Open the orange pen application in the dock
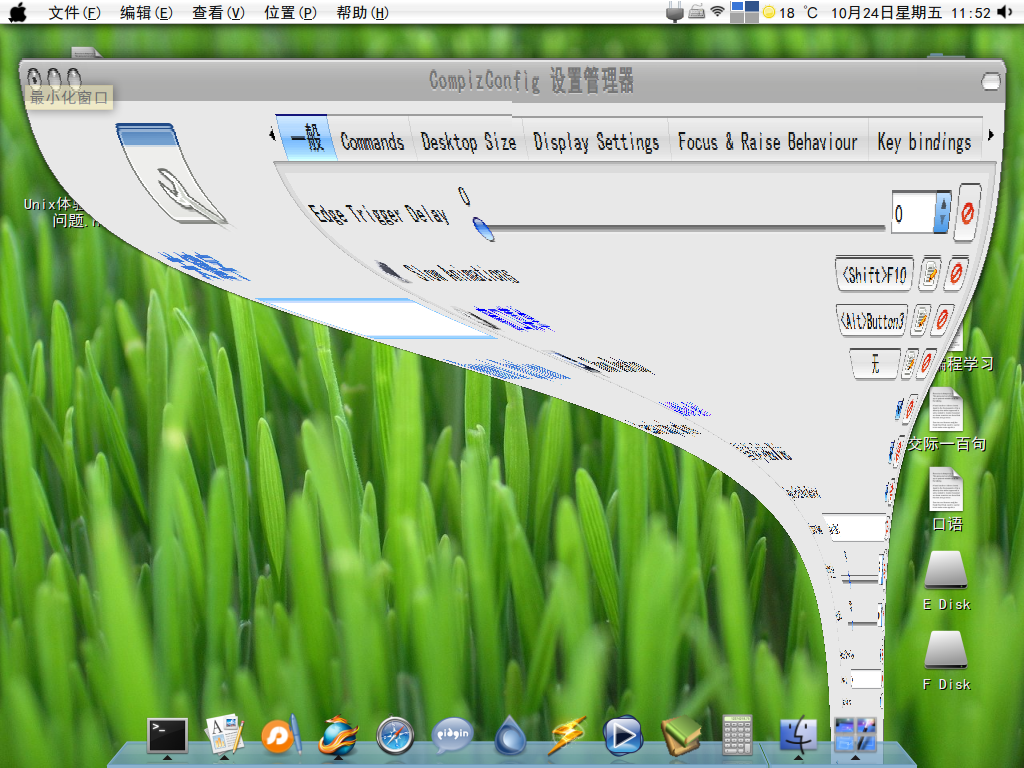Viewport: 1024px width, 768px height. pyautogui.click(x=281, y=735)
